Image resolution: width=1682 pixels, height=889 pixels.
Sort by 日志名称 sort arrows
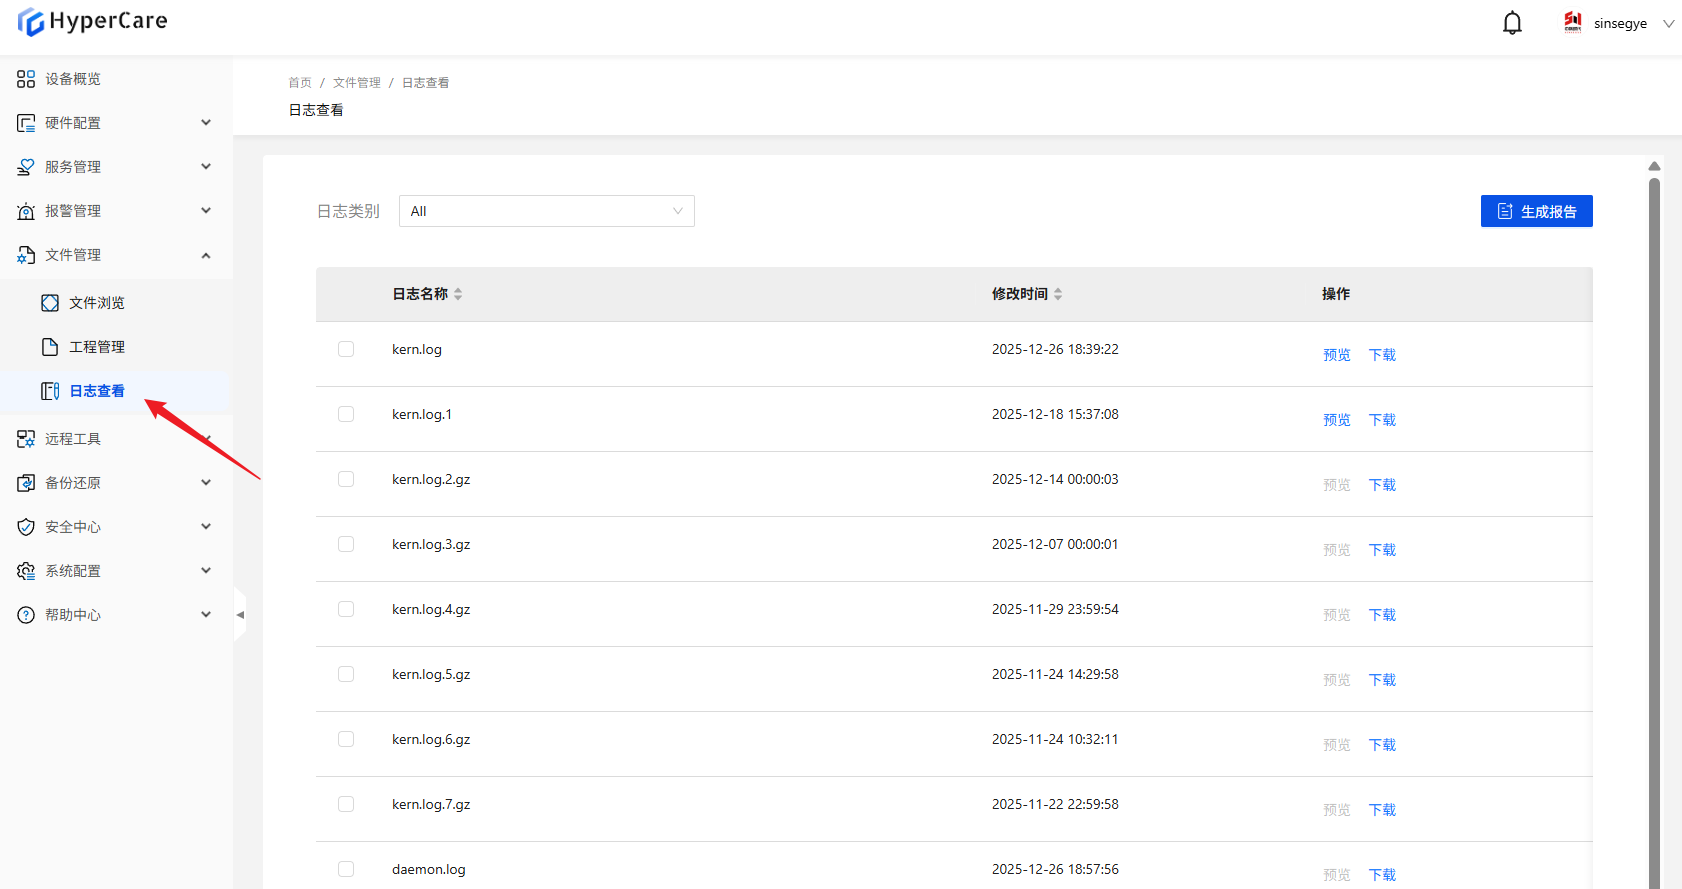tap(458, 294)
